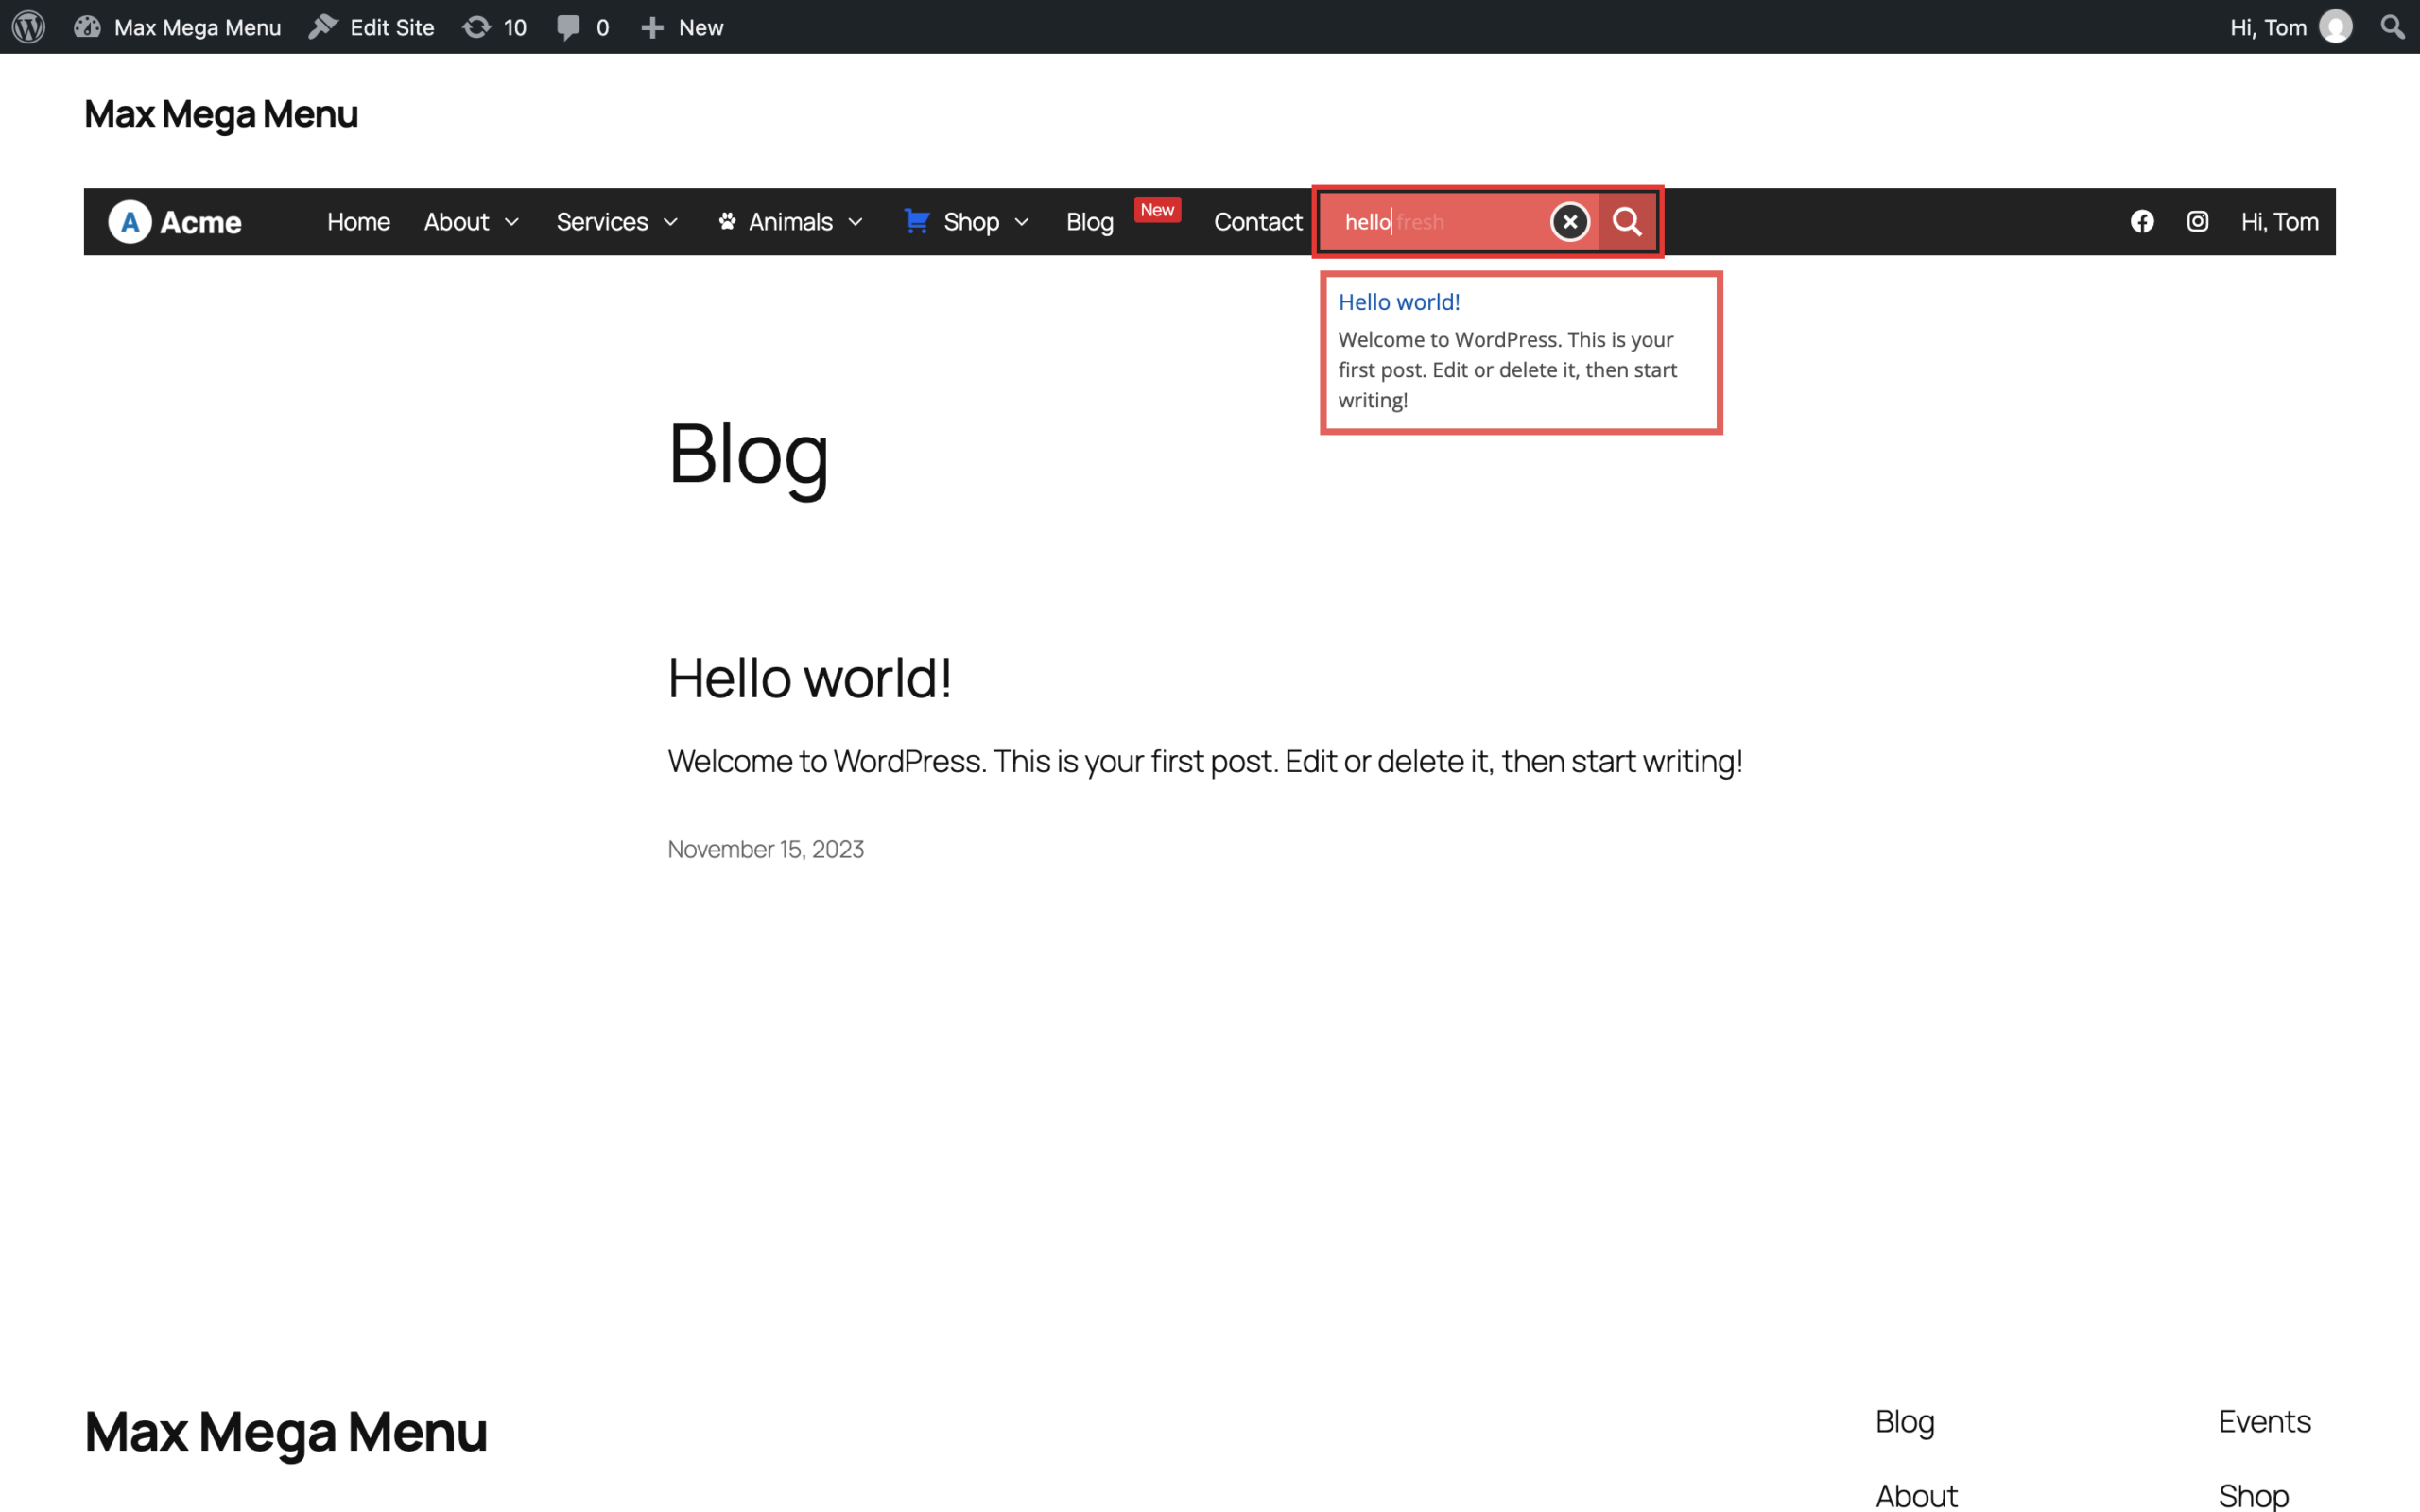Open the Facebook icon link
Viewport: 2420px width, 1512px height.
point(2142,222)
